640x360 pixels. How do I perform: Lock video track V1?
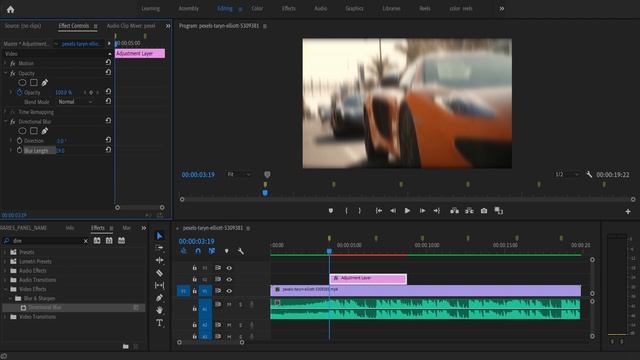point(195,291)
